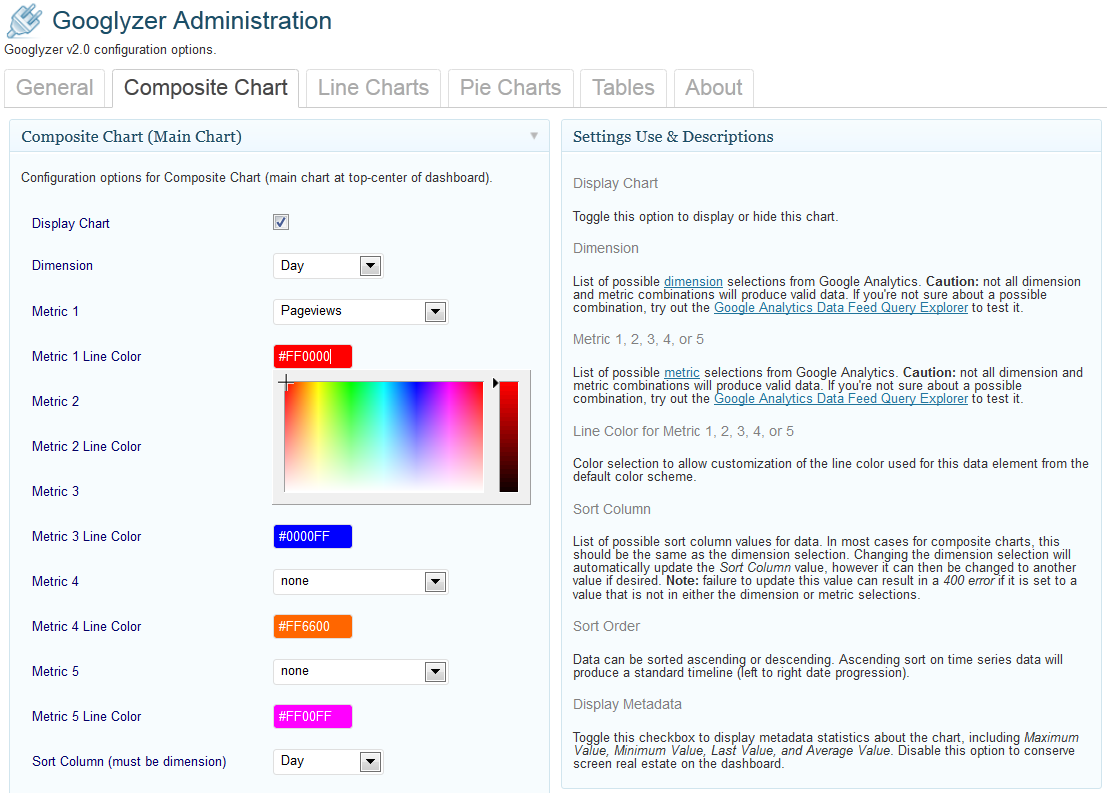Click the Display Chart field label
Screen dimensions: 1107x793
(71, 224)
